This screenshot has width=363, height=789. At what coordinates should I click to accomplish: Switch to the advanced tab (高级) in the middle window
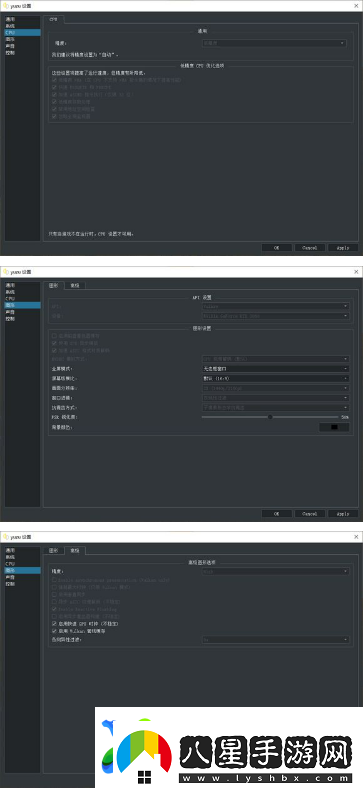click(x=76, y=285)
